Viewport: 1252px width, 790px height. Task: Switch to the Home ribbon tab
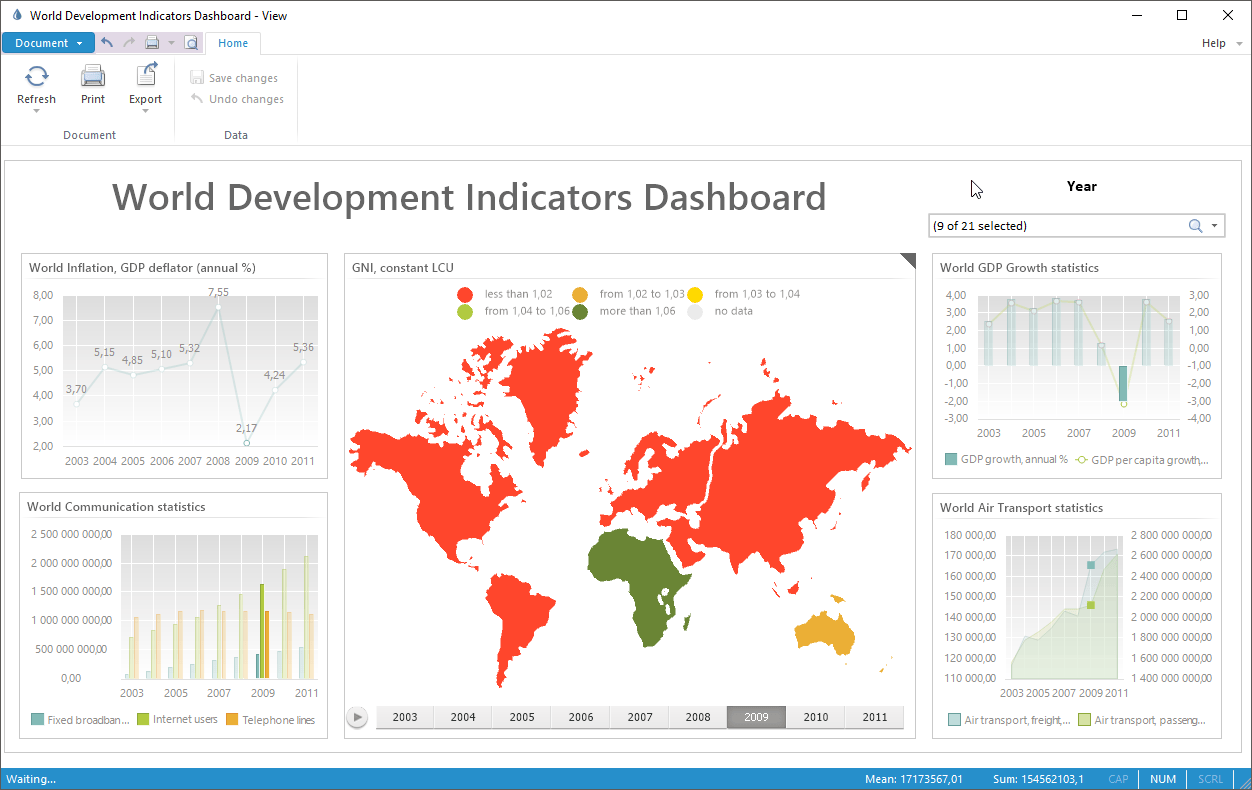[233, 43]
